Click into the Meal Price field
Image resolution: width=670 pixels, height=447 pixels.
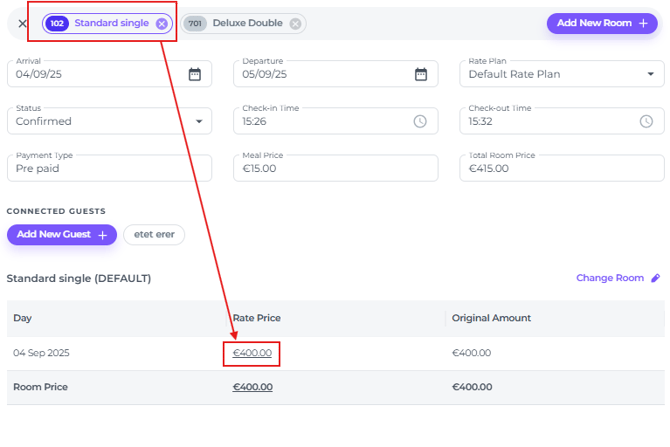click(x=335, y=169)
